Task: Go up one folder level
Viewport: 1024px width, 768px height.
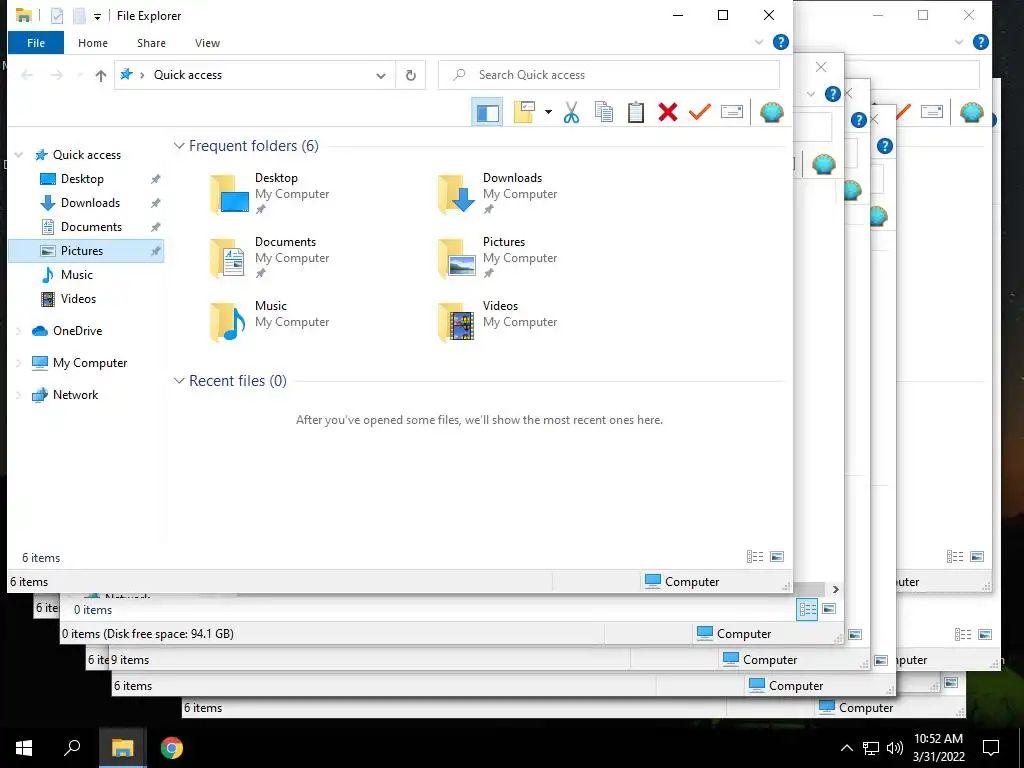Action: tap(101, 76)
